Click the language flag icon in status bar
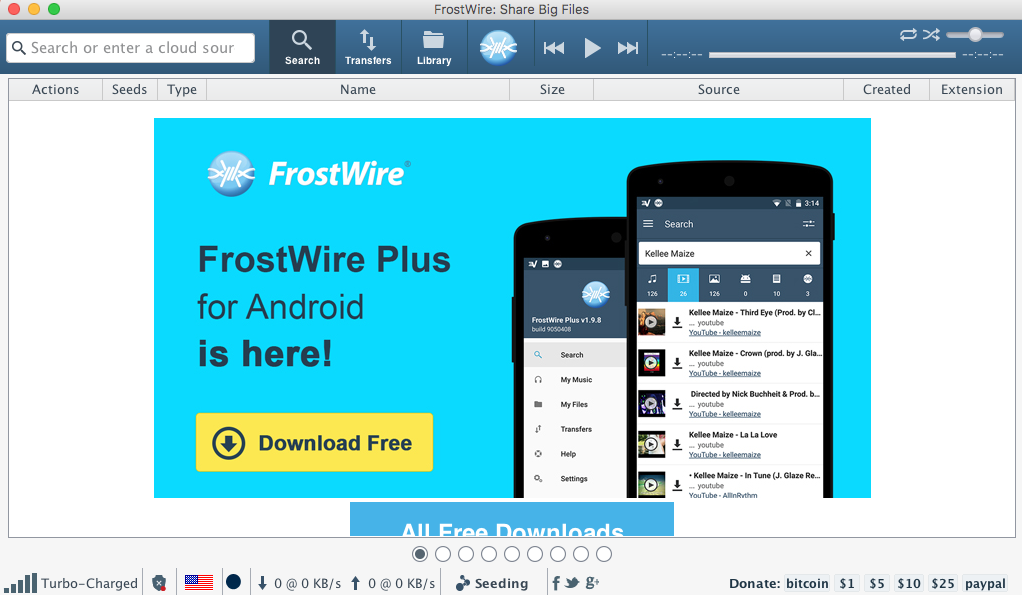This screenshot has width=1022, height=595. coord(198,581)
